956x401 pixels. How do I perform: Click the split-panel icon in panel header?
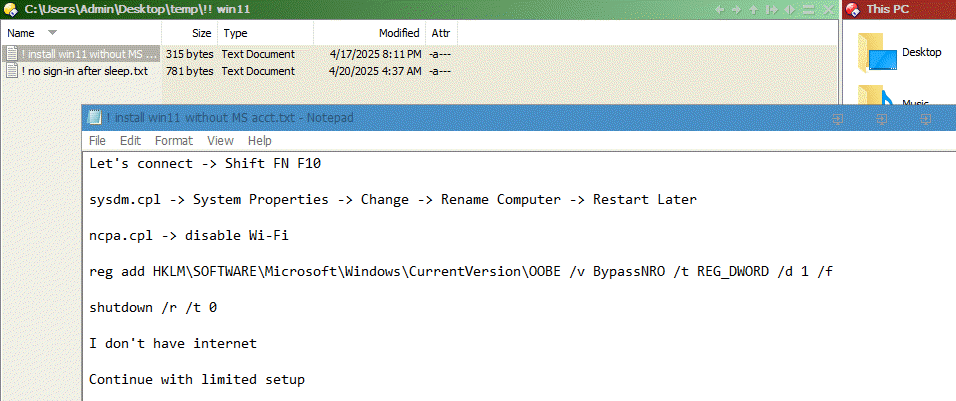[x=789, y=10]
